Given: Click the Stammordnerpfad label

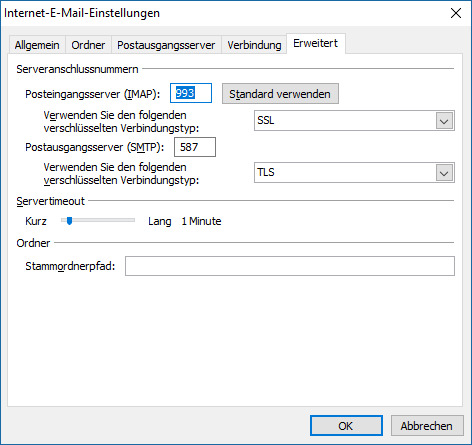Looking at the screenshot, I should 70,266.
